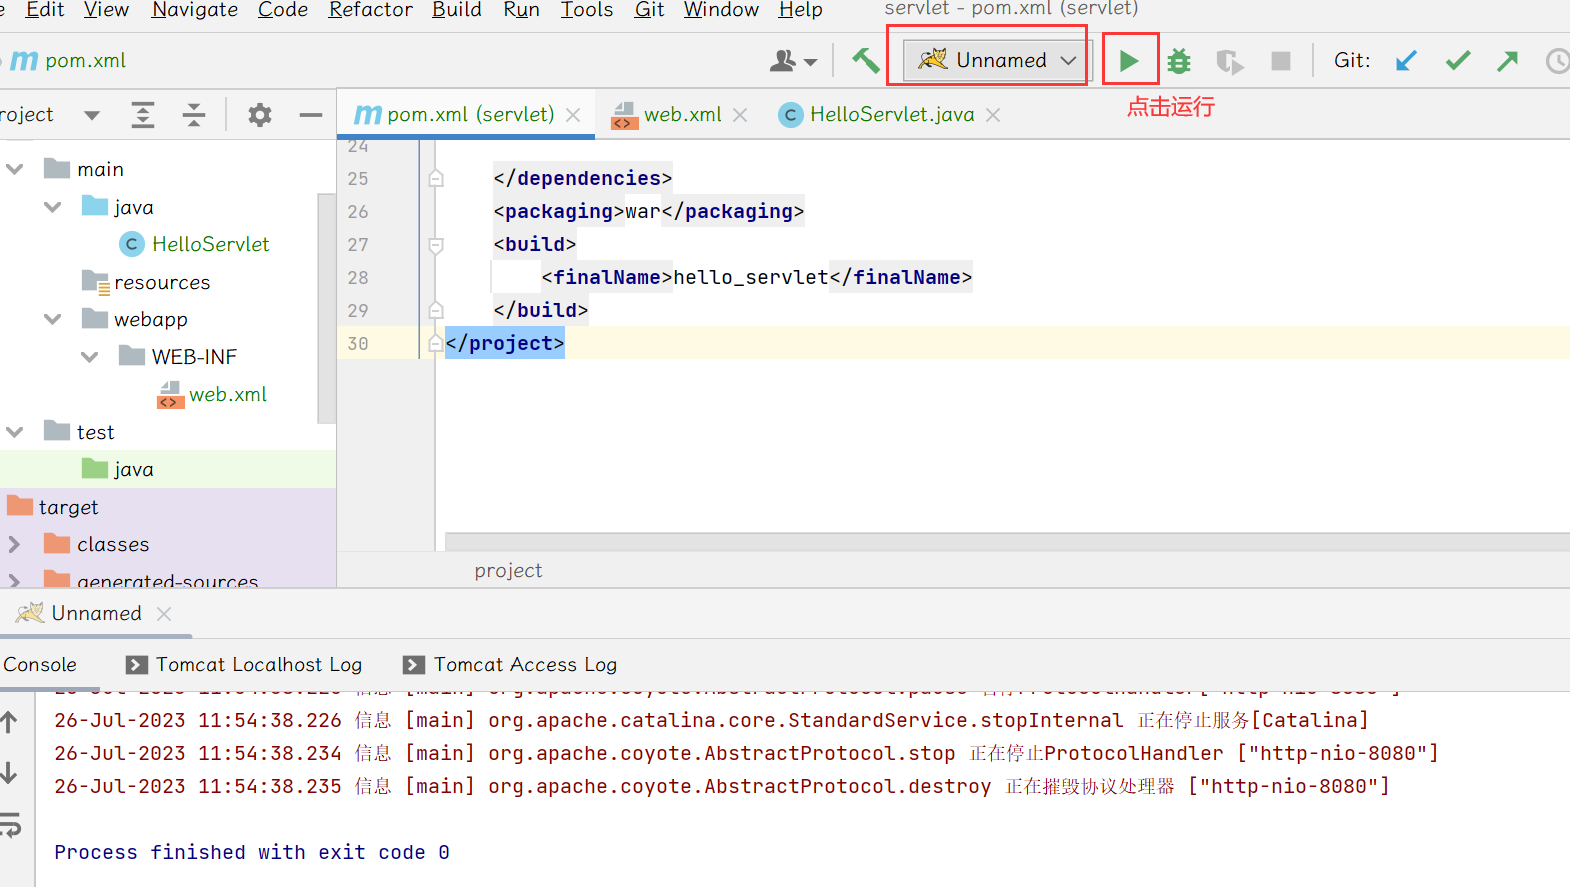Select target folder in tree
Screen dimensions: 1570x887
pos(54,507)
